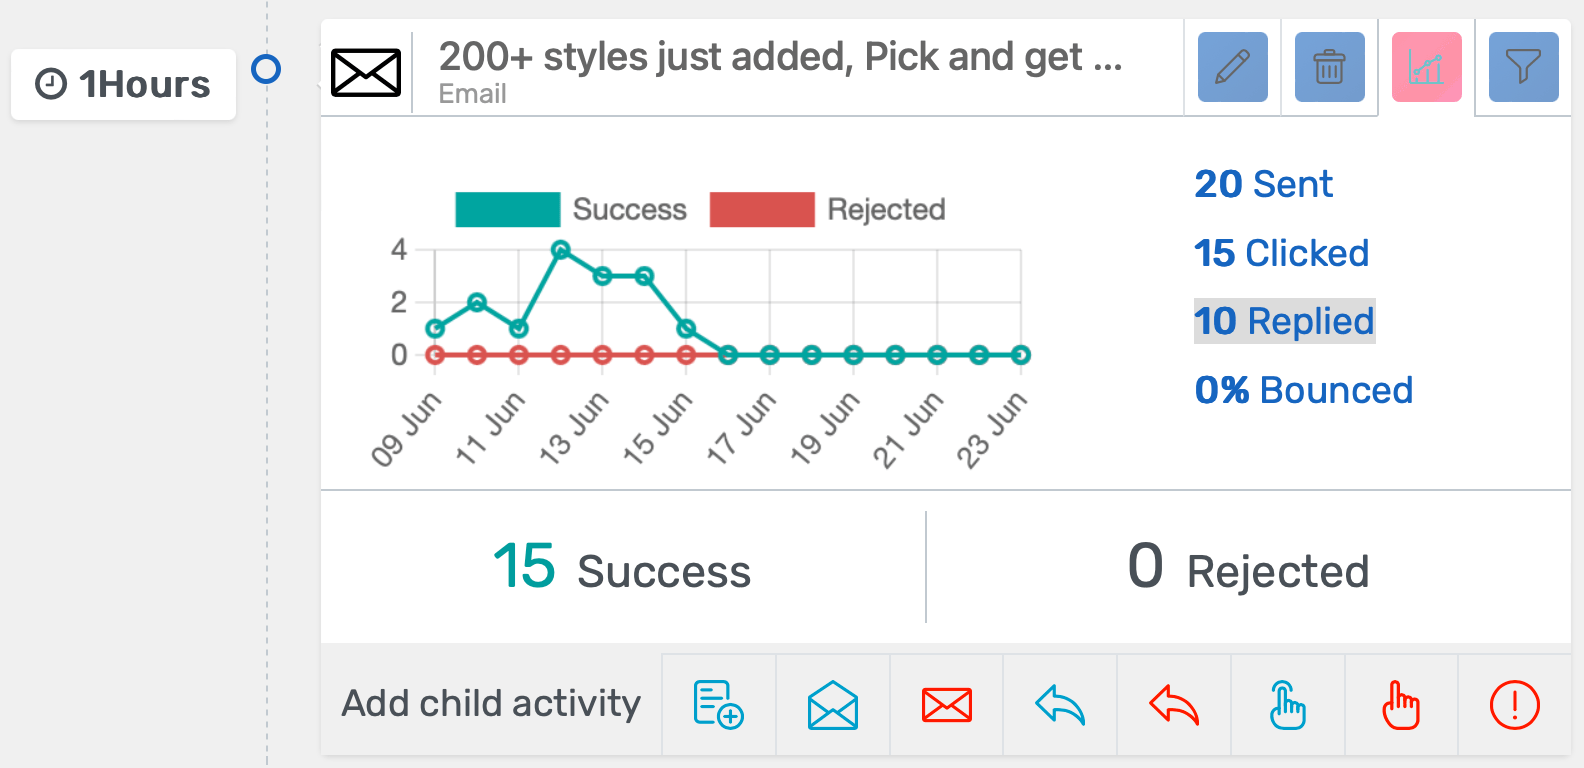Delete the campaign using the trash icon

(1329, 67)
